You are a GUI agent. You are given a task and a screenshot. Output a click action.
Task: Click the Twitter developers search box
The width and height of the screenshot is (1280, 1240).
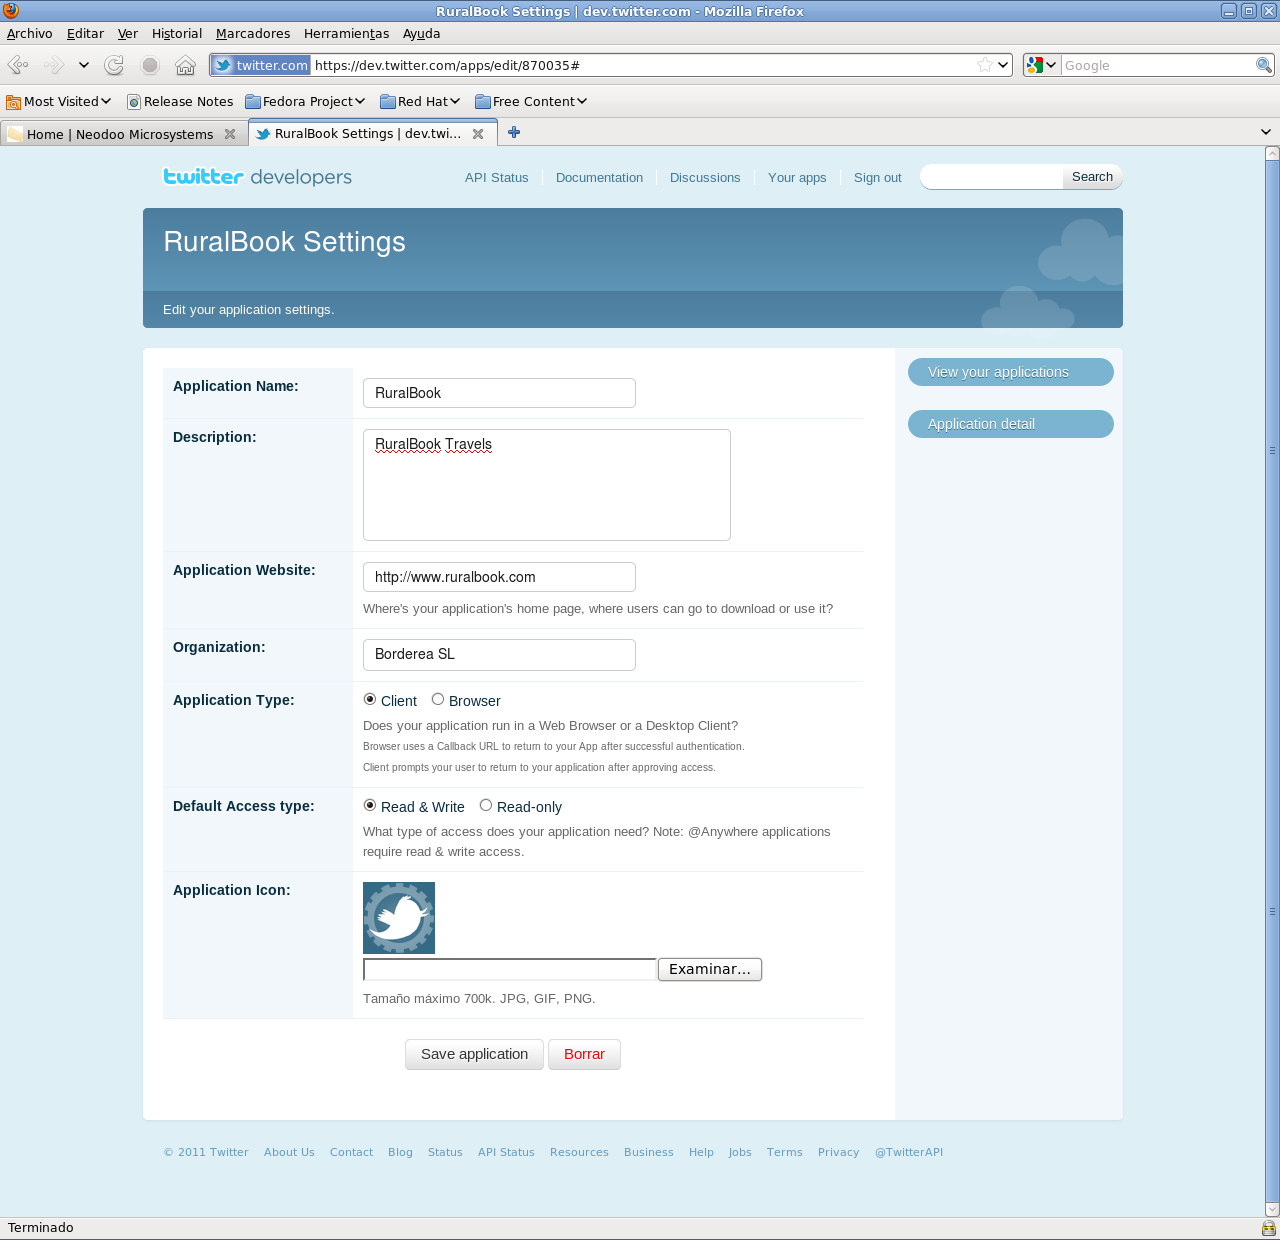coord(991,177)
